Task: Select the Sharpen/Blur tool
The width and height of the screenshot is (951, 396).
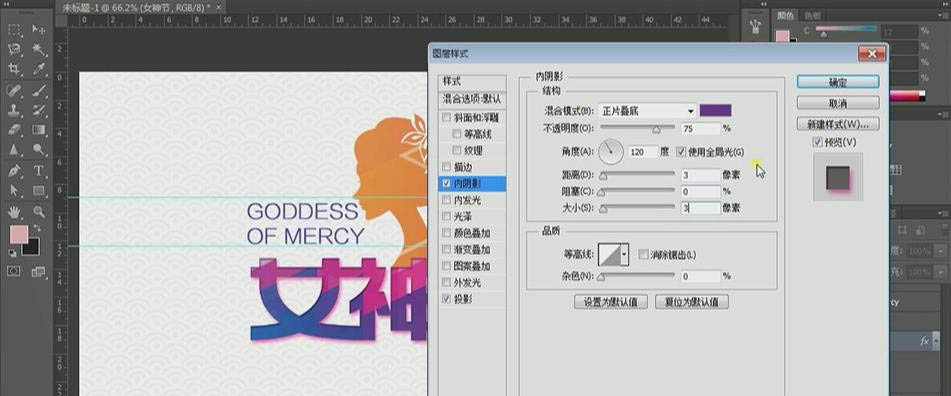Action: (x=15, y=149)
